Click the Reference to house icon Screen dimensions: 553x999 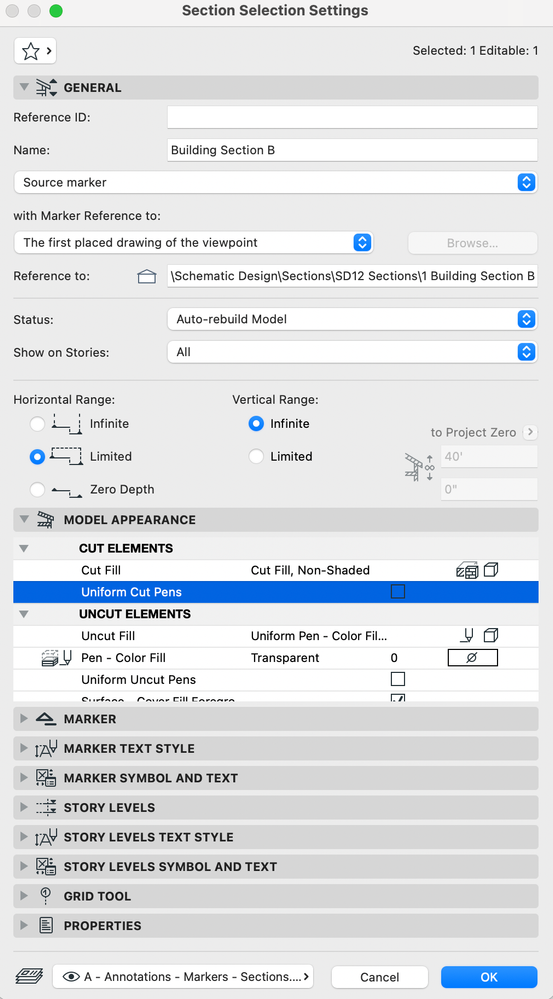point(147,277)
